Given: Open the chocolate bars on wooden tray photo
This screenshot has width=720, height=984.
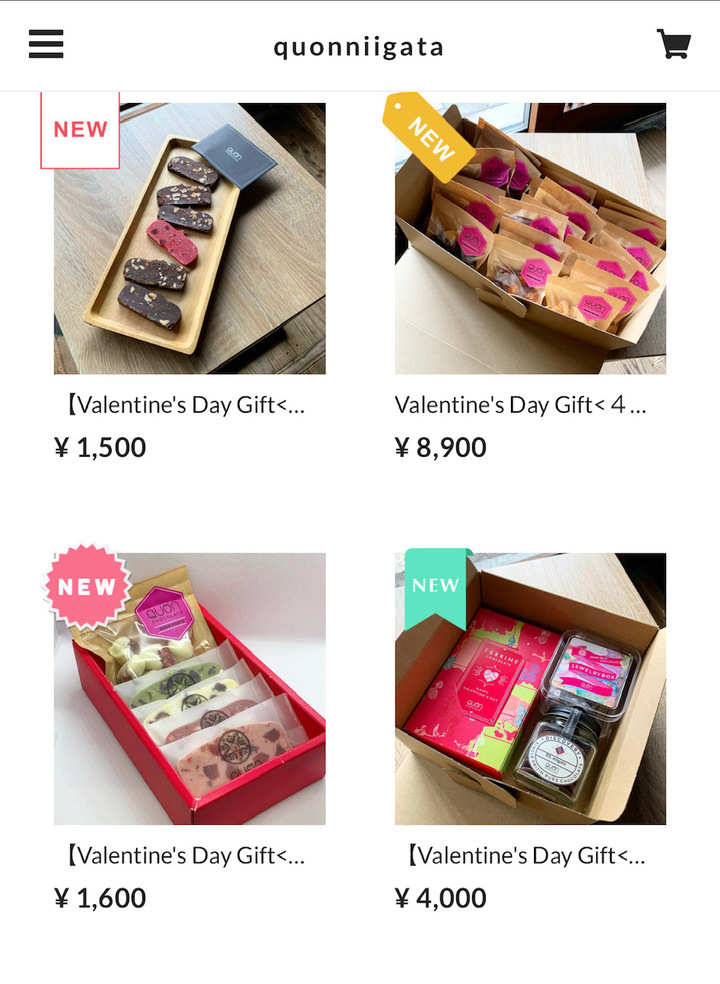Looking at the screenshot, I should (x=190, y=238).
